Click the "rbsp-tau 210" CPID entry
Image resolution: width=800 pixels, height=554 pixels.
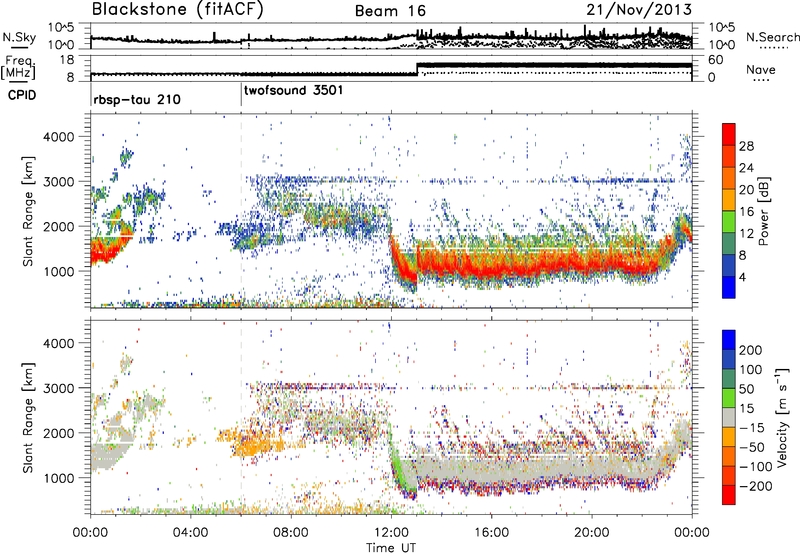137,99
